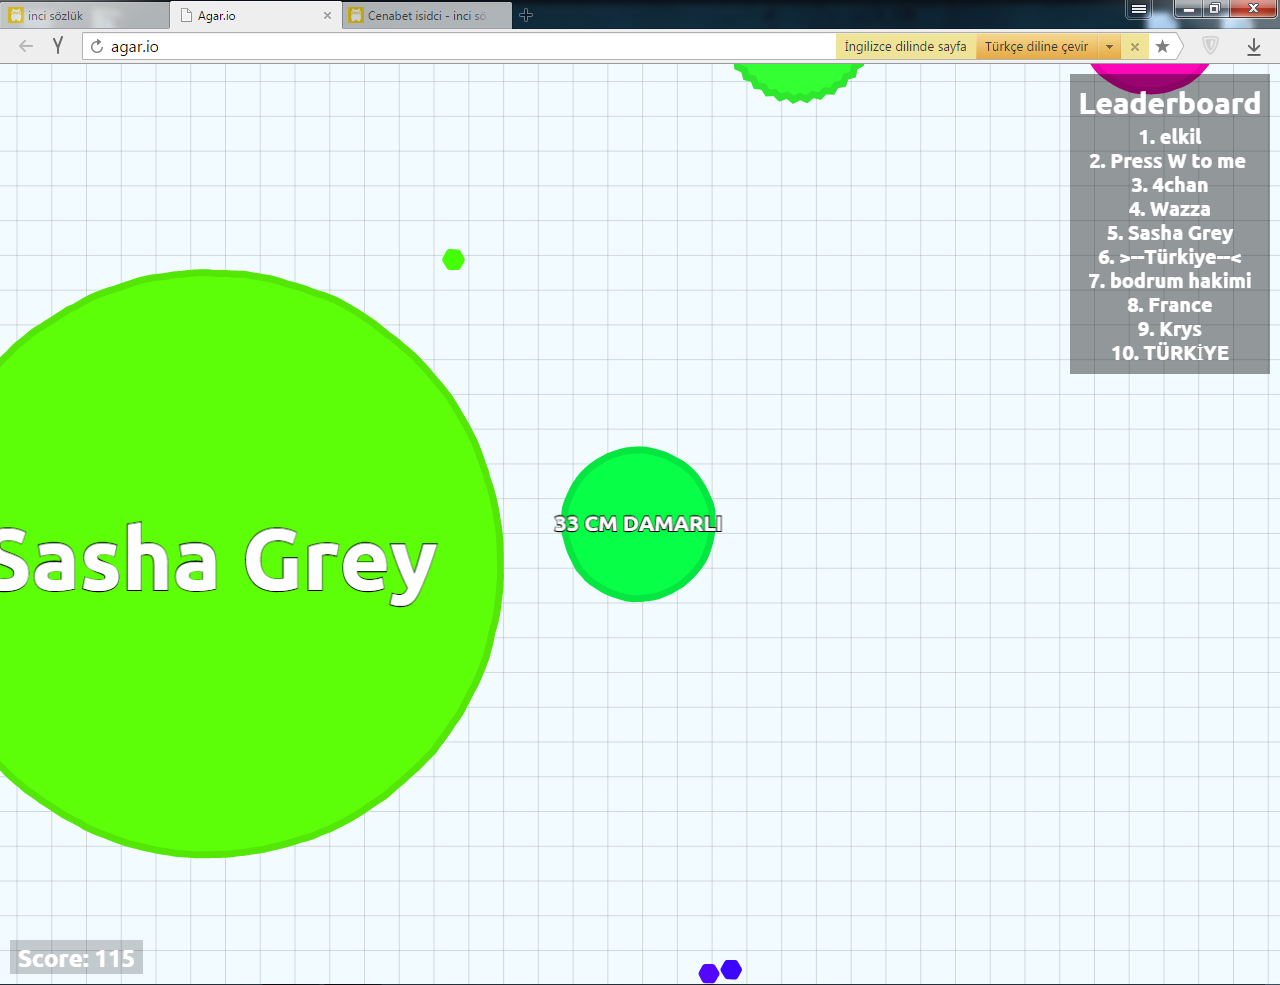This screenshot has width=1280, height=985.
Task: Click the spiky green virus cell
Action: point(797,82)
